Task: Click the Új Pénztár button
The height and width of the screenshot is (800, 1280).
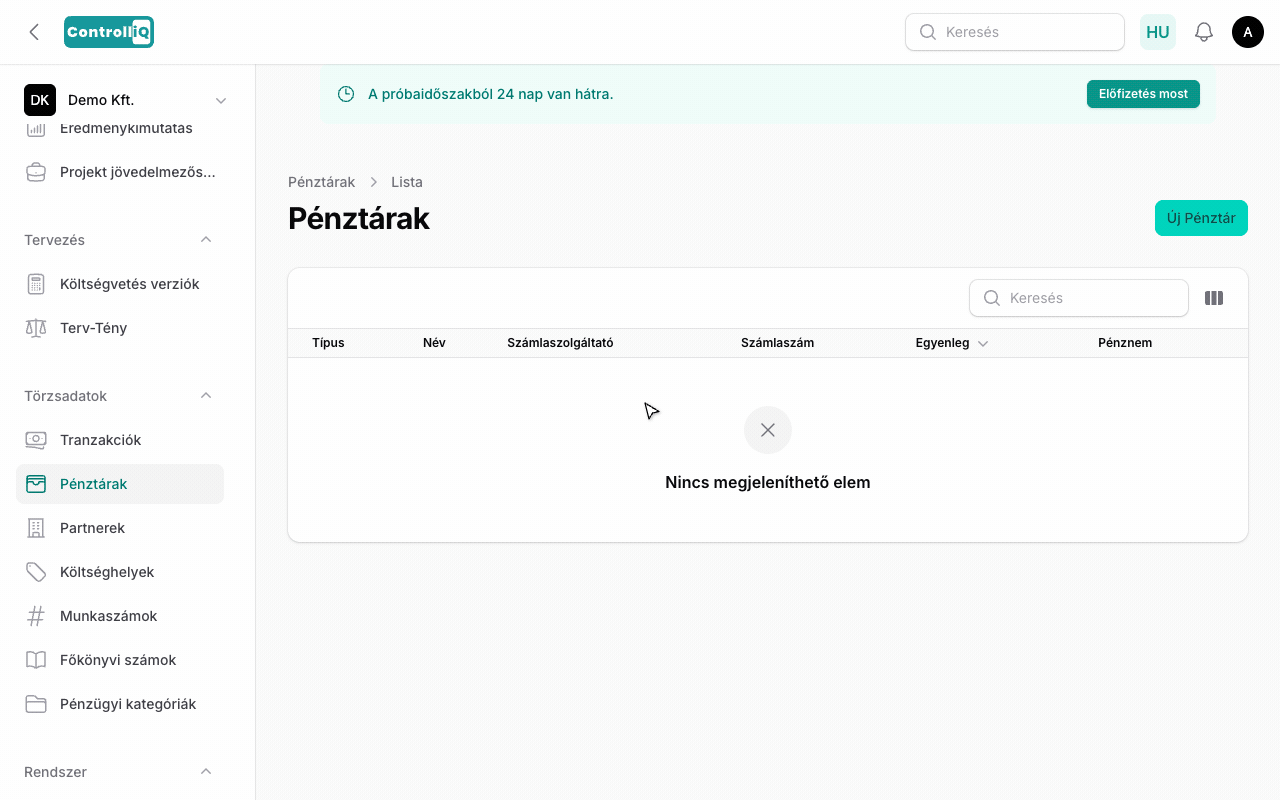Action: [x=1201, y=218]
